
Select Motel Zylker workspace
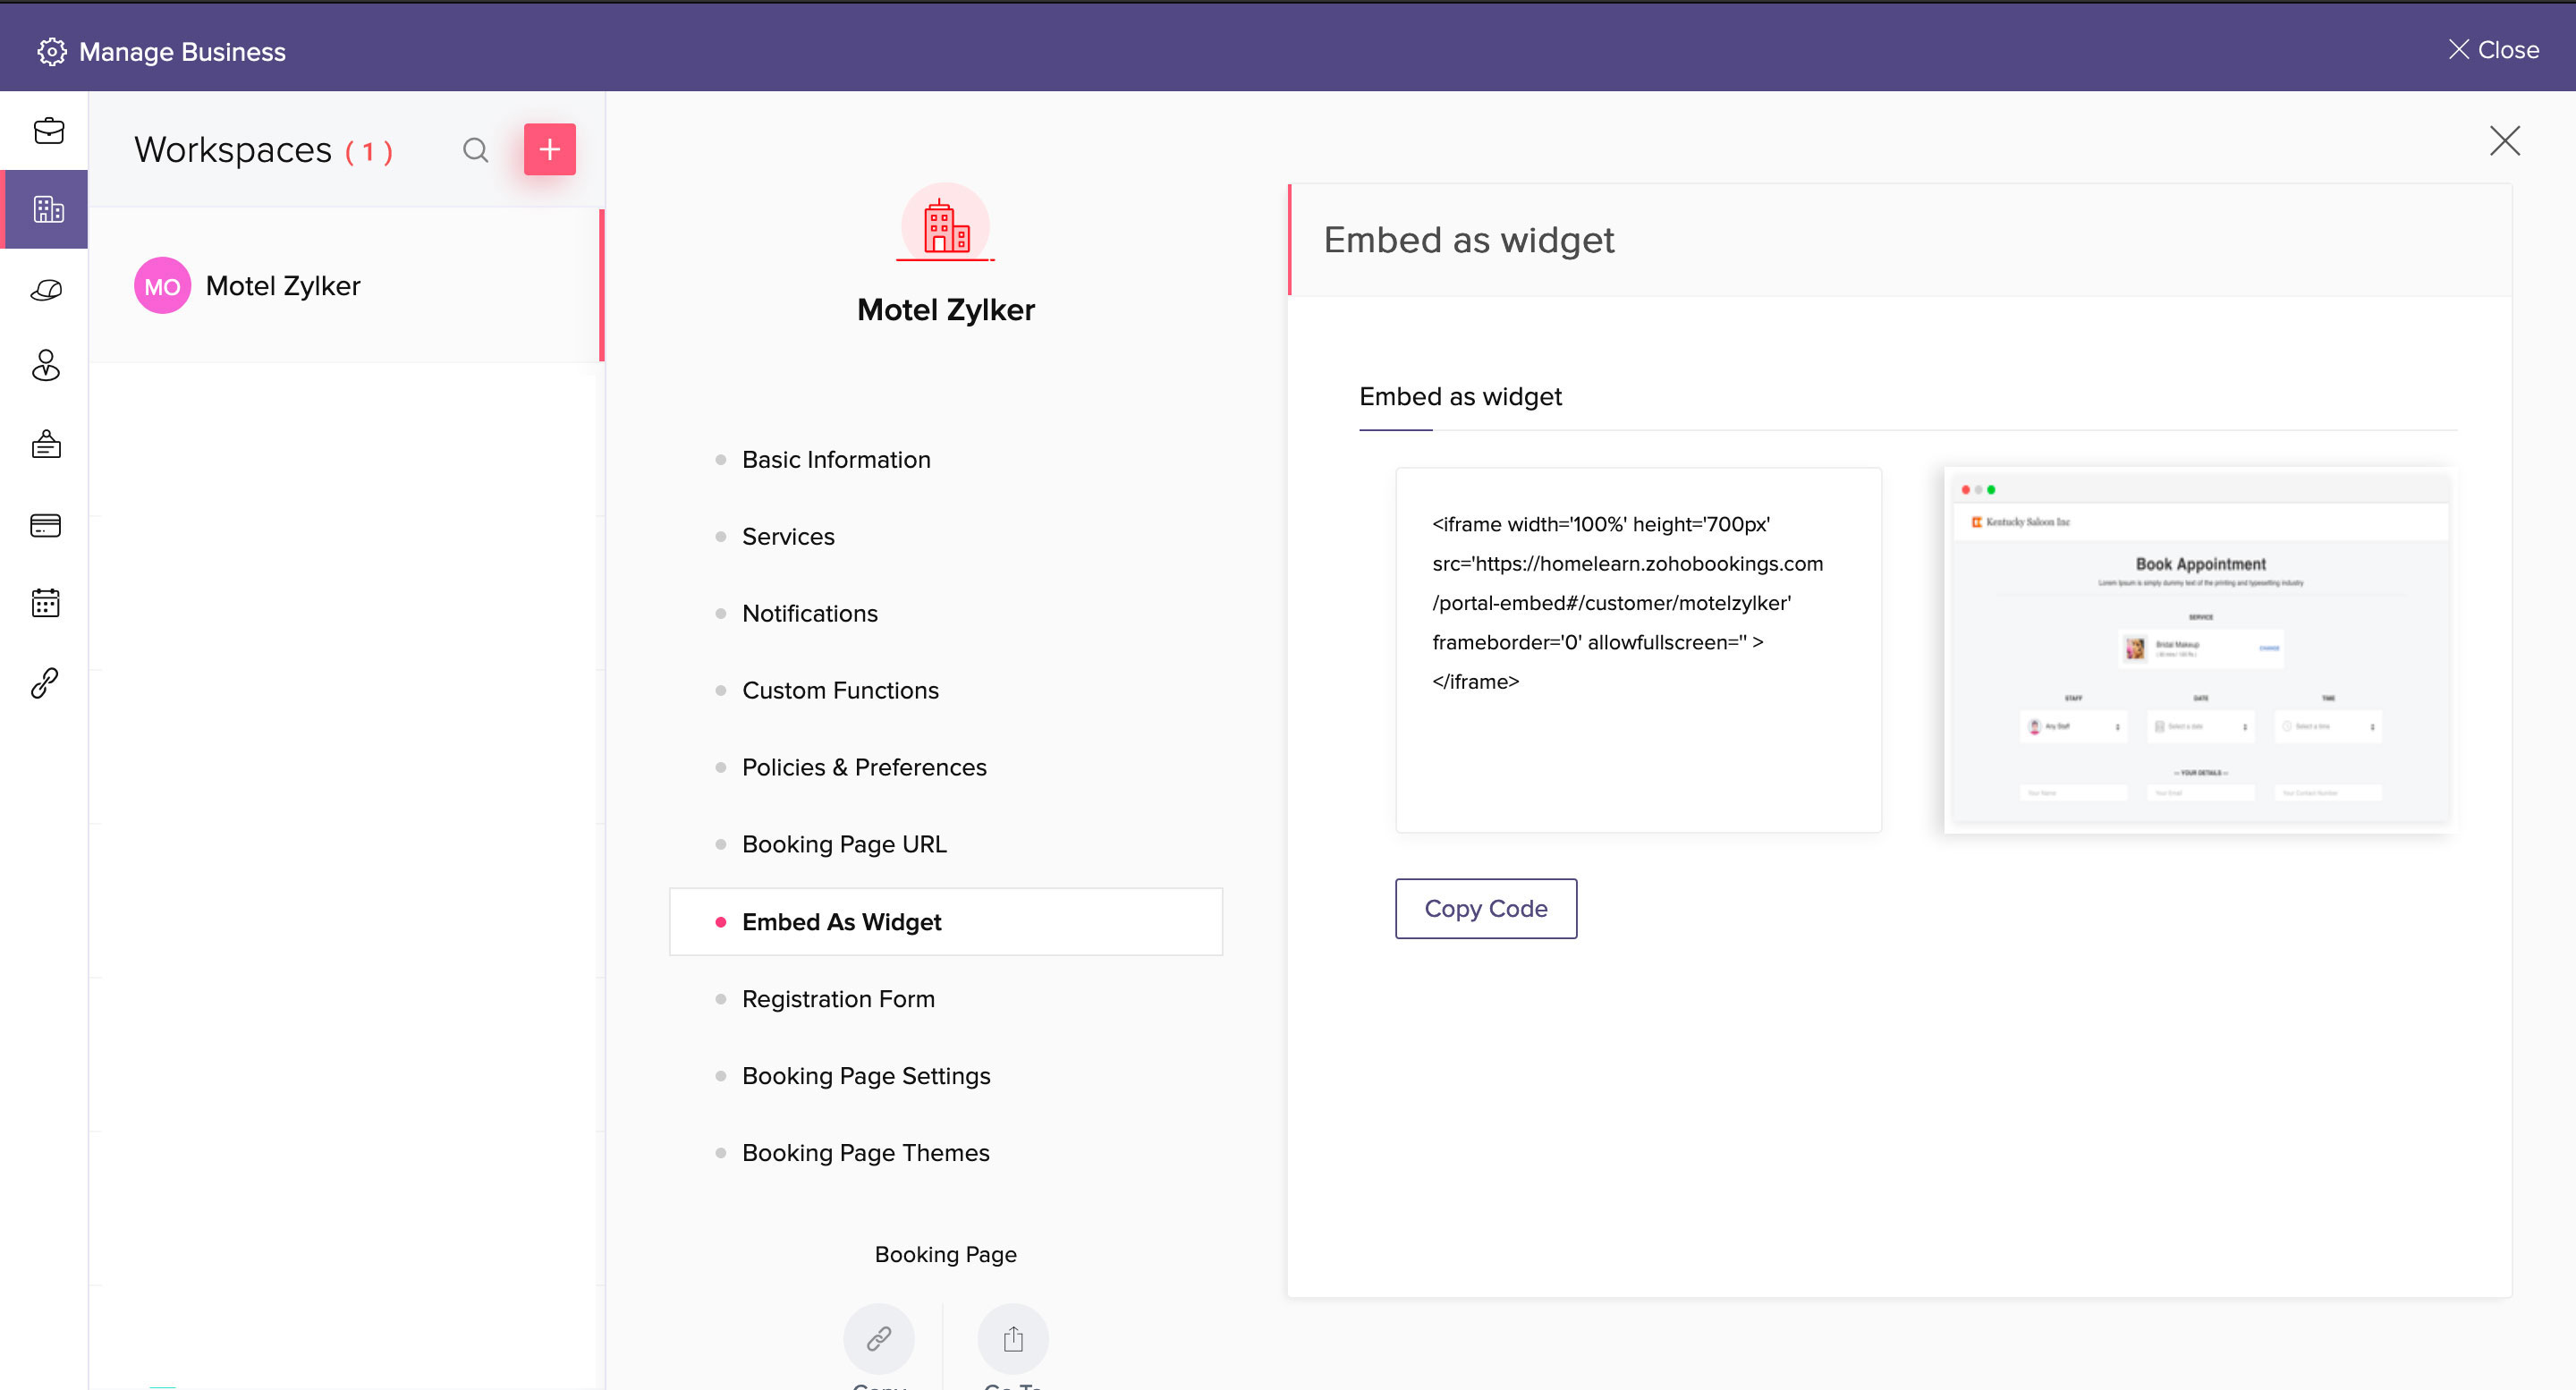(283, 286)
